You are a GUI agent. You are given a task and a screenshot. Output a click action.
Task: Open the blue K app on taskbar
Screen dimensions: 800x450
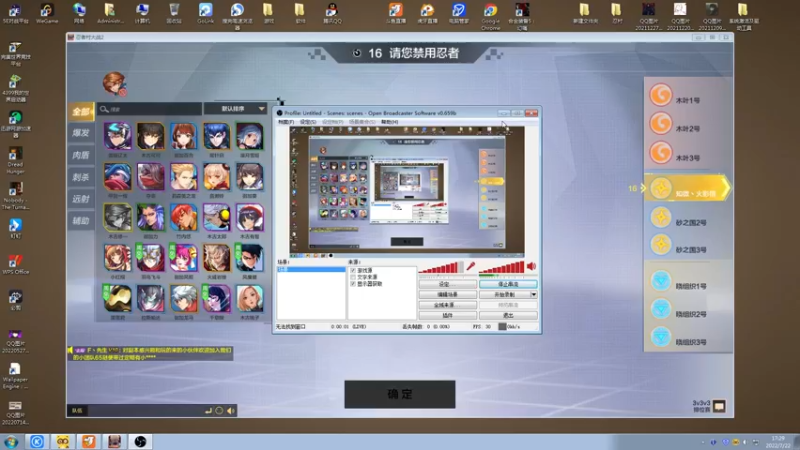point(37,441)
